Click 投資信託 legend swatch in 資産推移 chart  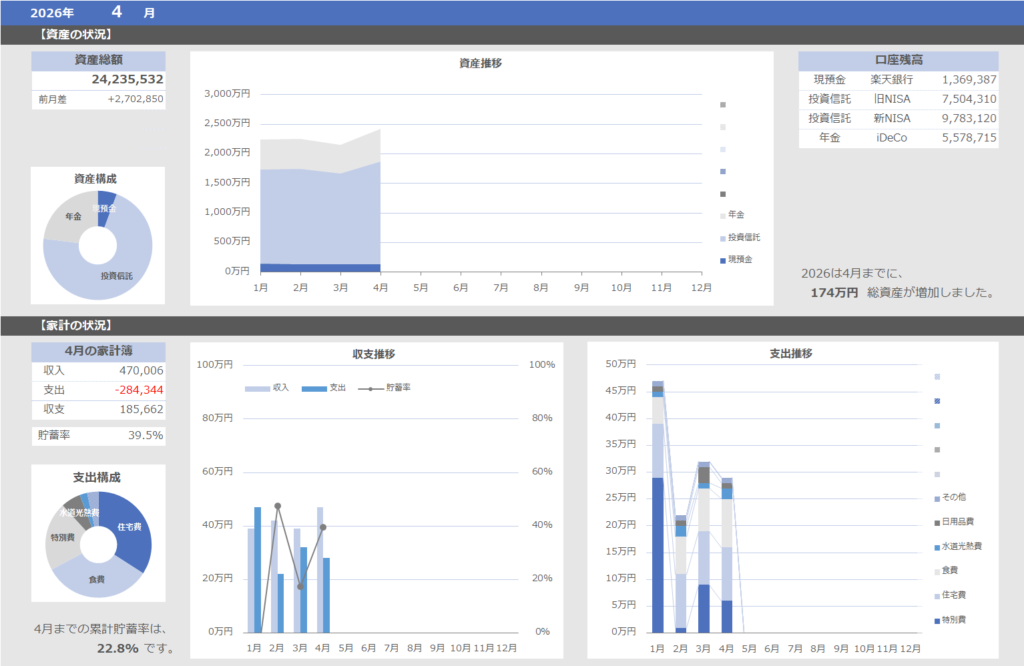point(723,238)
